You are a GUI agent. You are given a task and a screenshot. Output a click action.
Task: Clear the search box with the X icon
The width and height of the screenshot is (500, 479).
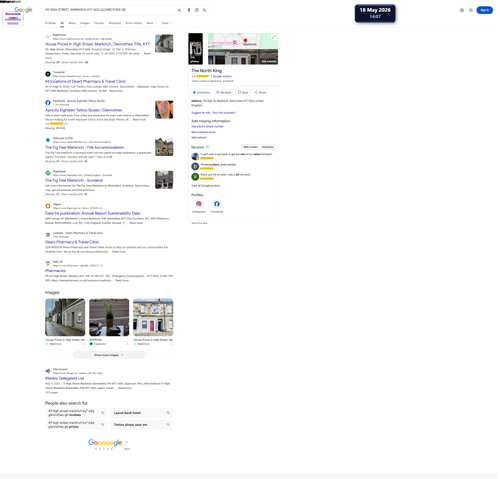pyautogui.click(x=180, y=10)
